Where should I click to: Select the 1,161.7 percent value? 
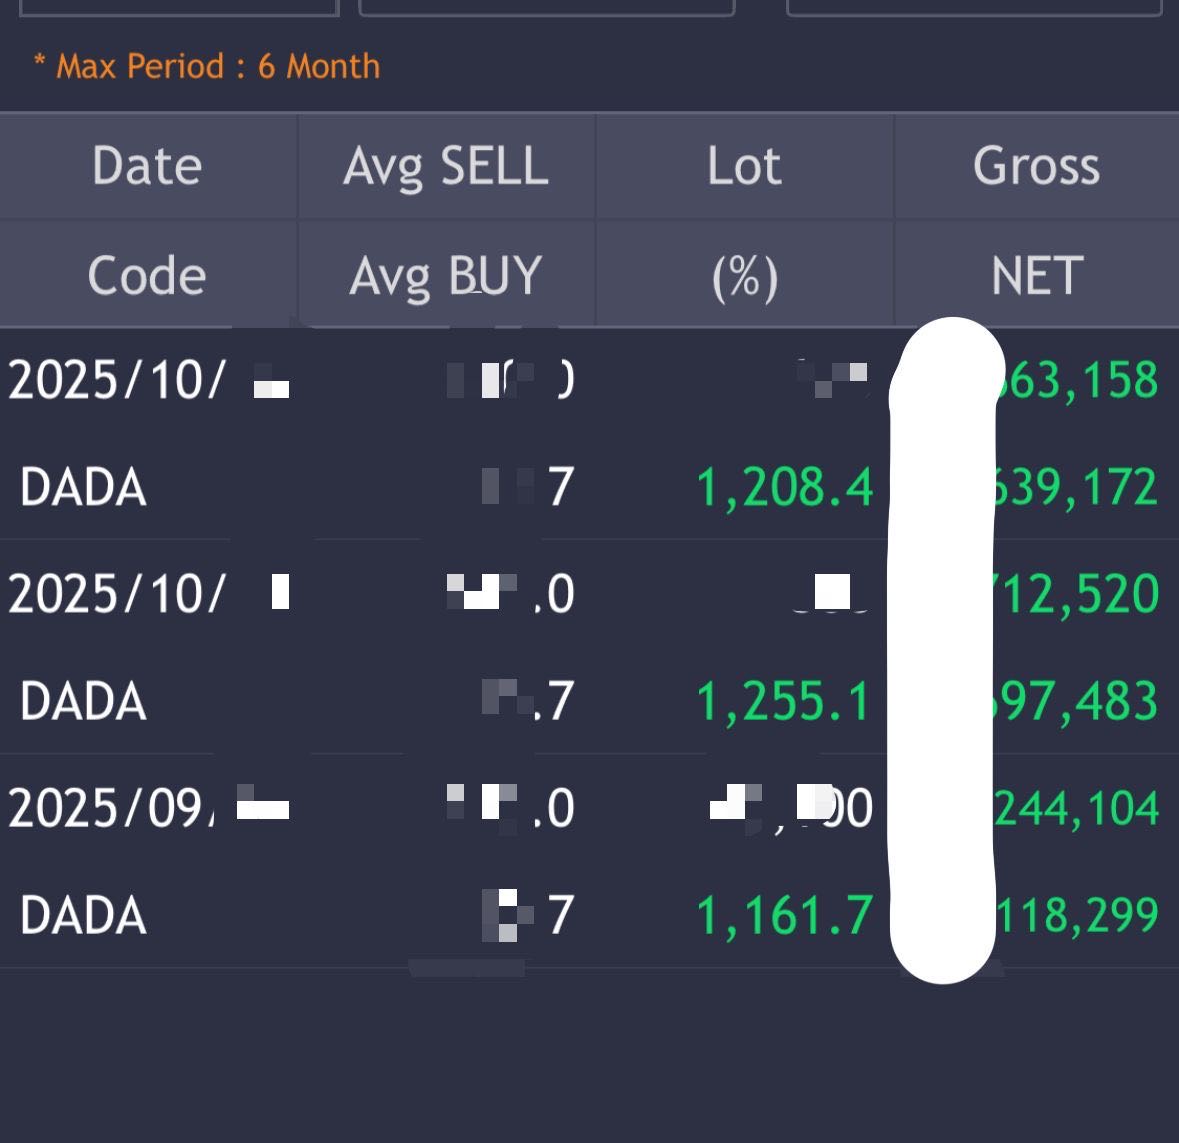pyautogui.click(x=784, y=915)
